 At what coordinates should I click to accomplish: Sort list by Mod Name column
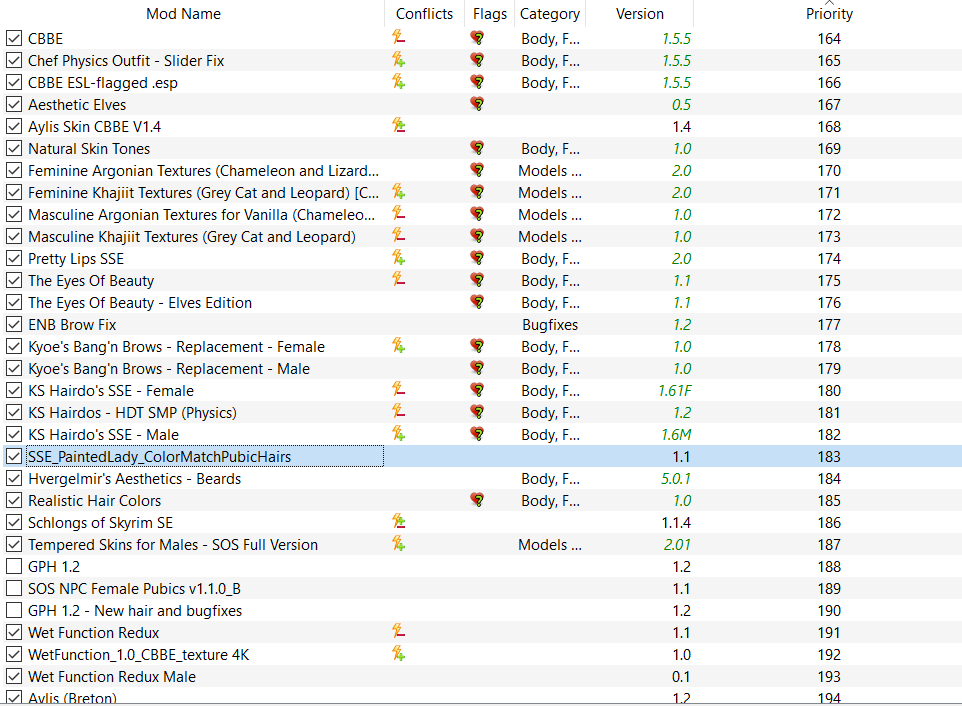183,13
